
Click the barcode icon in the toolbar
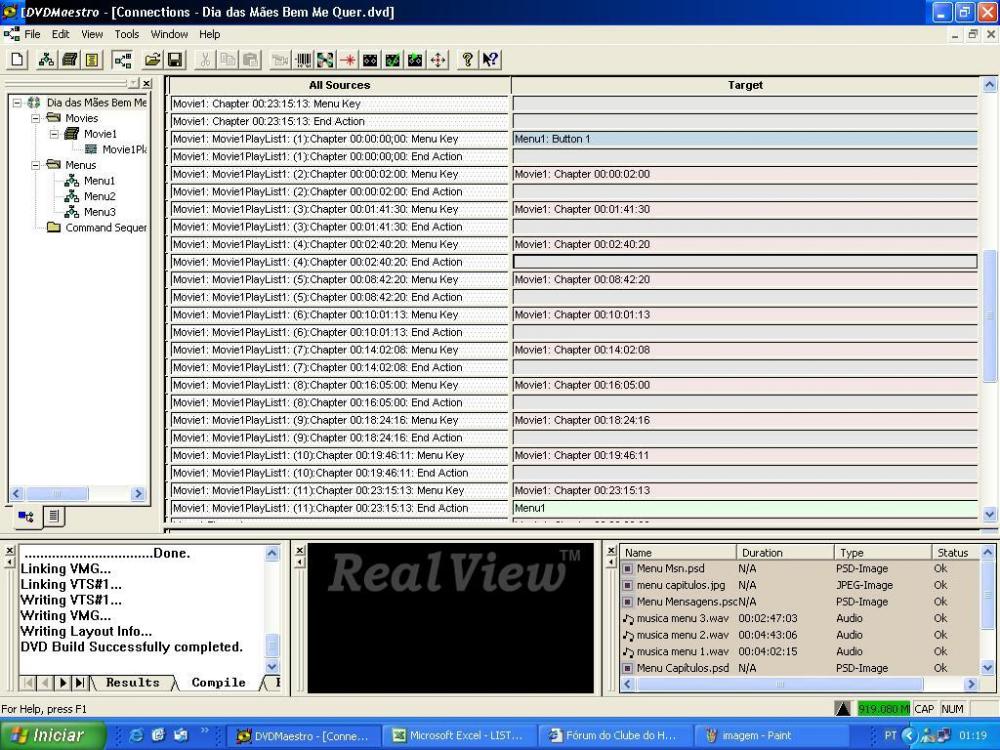point(304,60)
